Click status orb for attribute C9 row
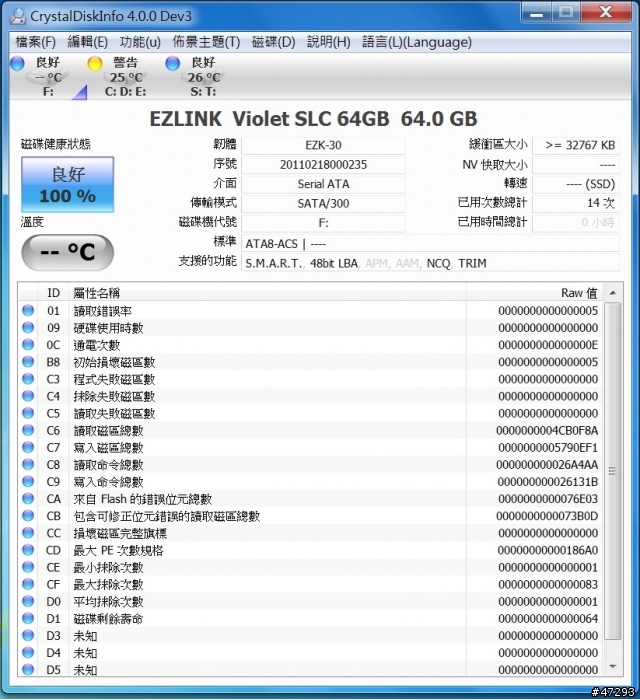Image resolution: width=640 pixels, height=700 pixels. tap(28, 481)
